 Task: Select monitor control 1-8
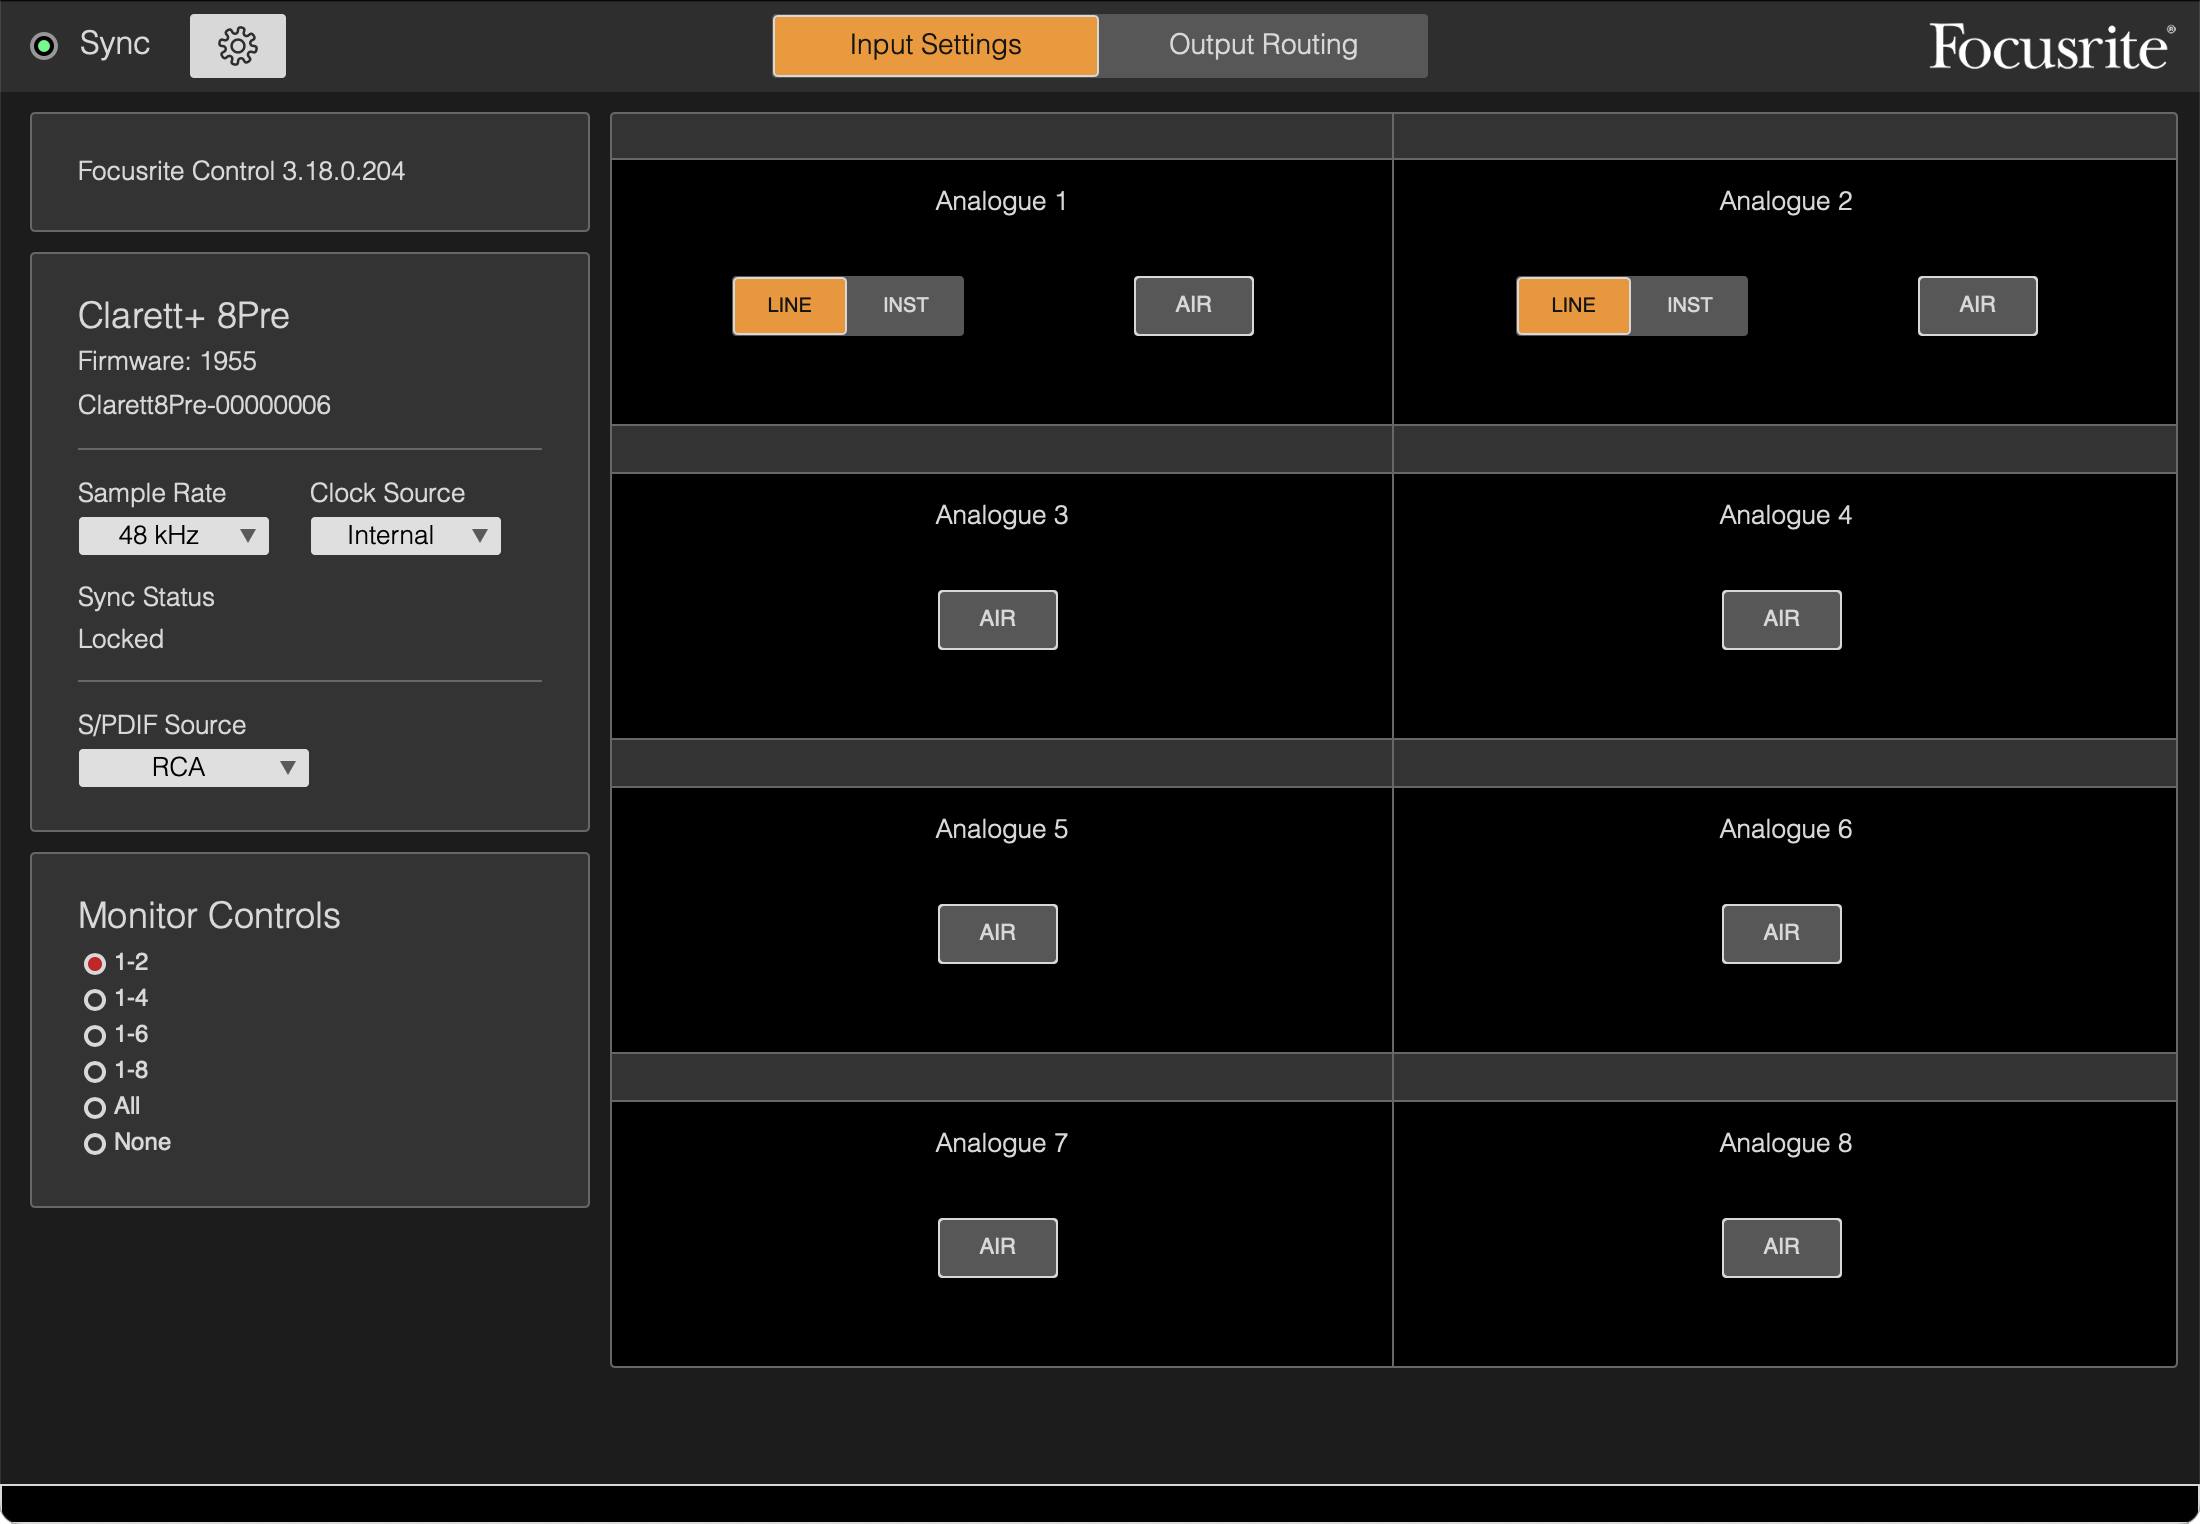(95, 1072)
